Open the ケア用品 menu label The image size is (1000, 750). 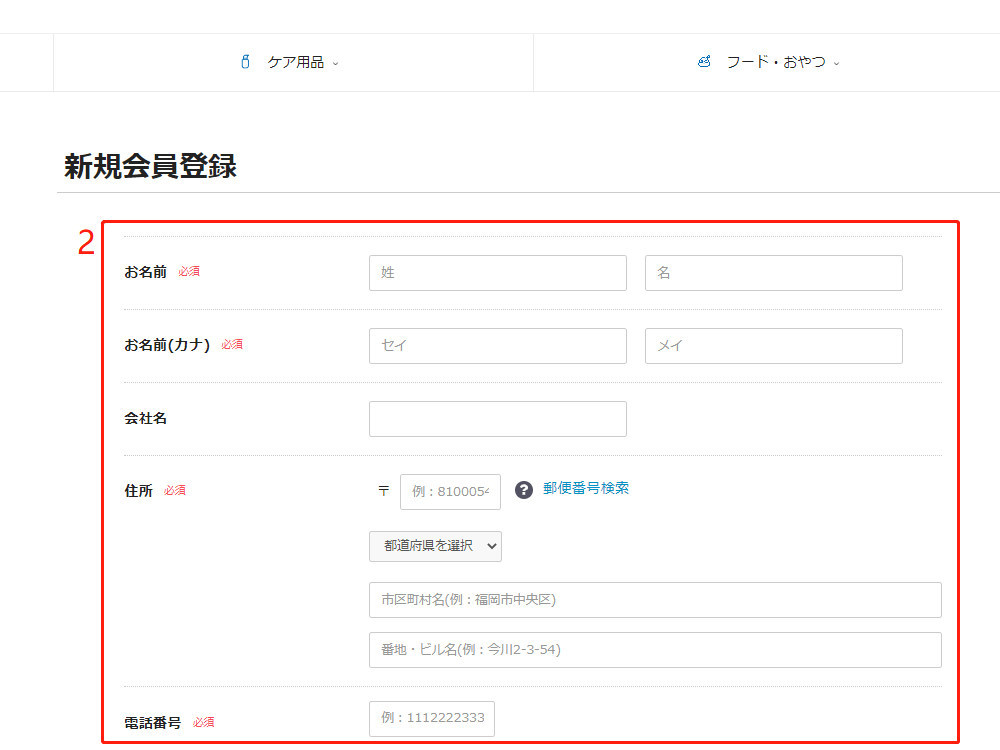[295, 62]
